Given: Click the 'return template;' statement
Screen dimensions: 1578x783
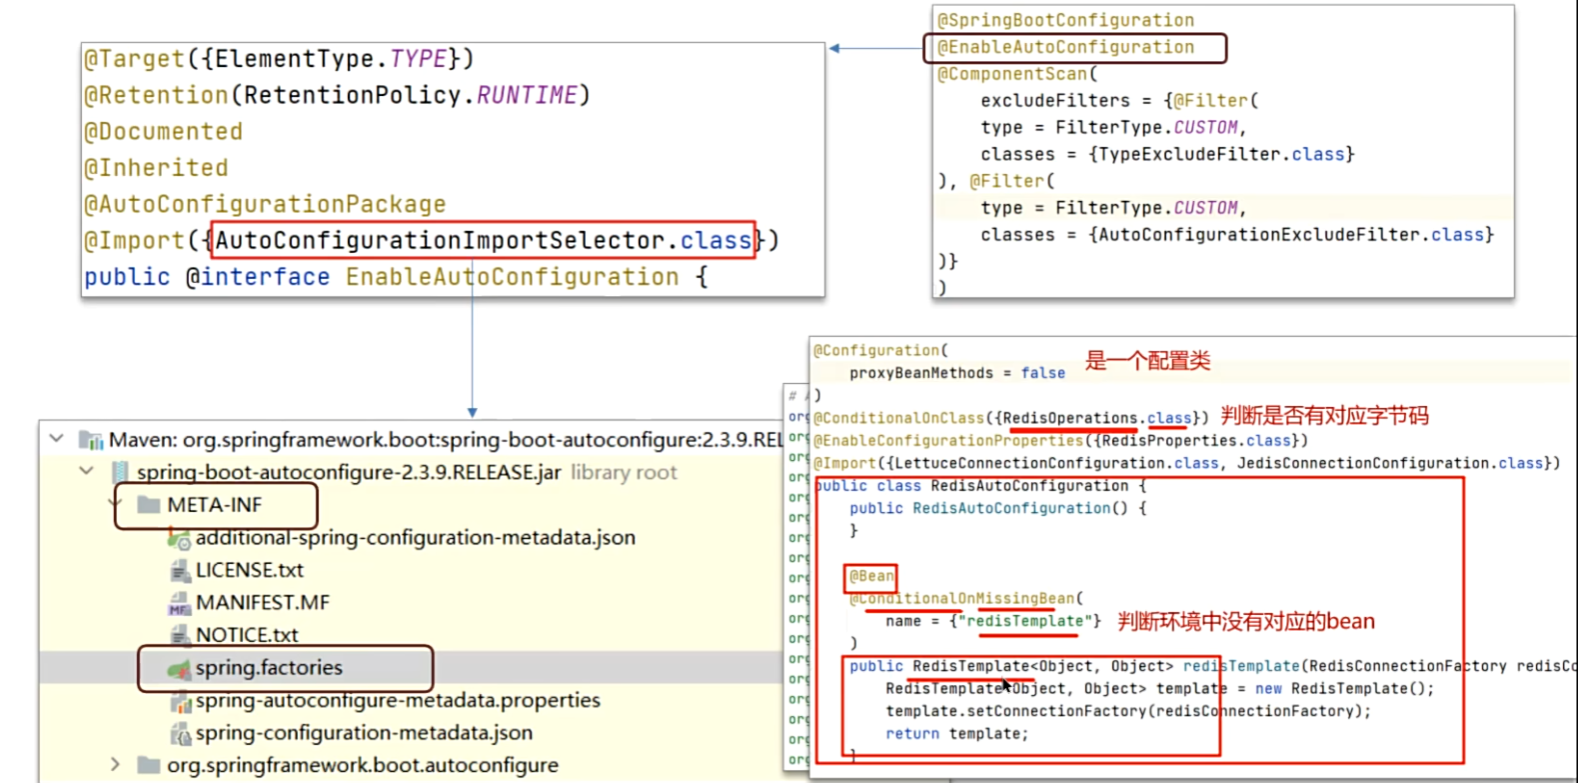Looking at the screenshot, I should pyautogui.click(x=957, y=733).
